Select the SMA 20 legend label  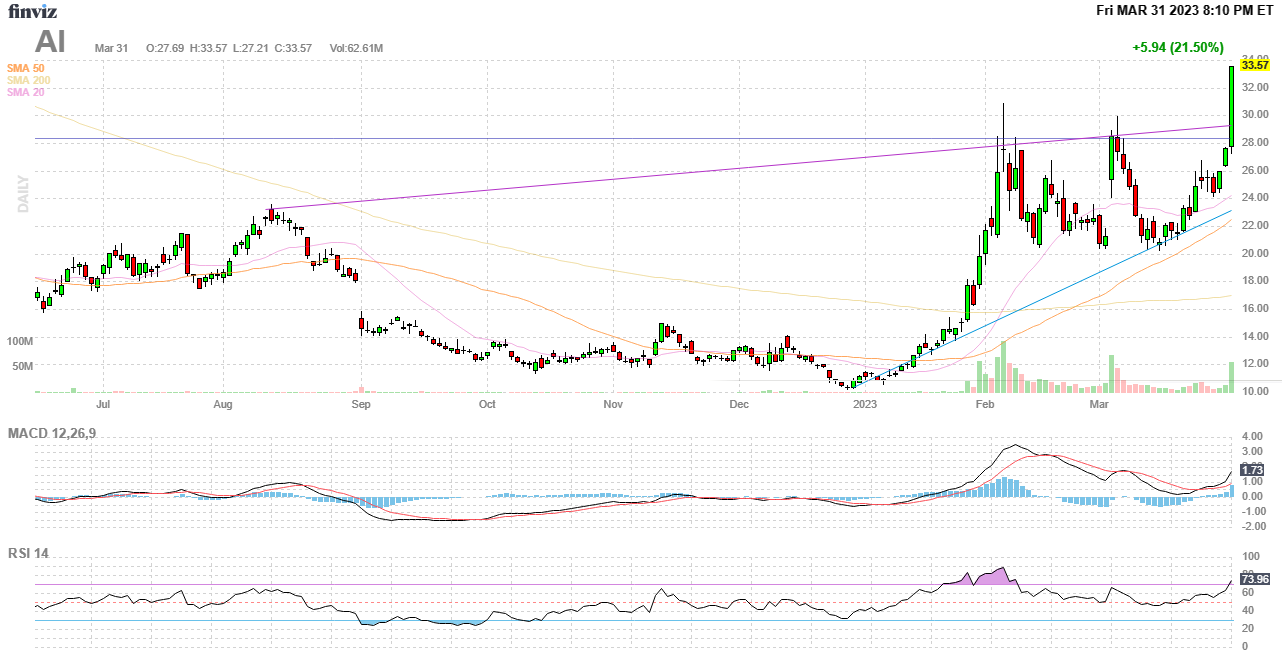[x=25, y=92]
